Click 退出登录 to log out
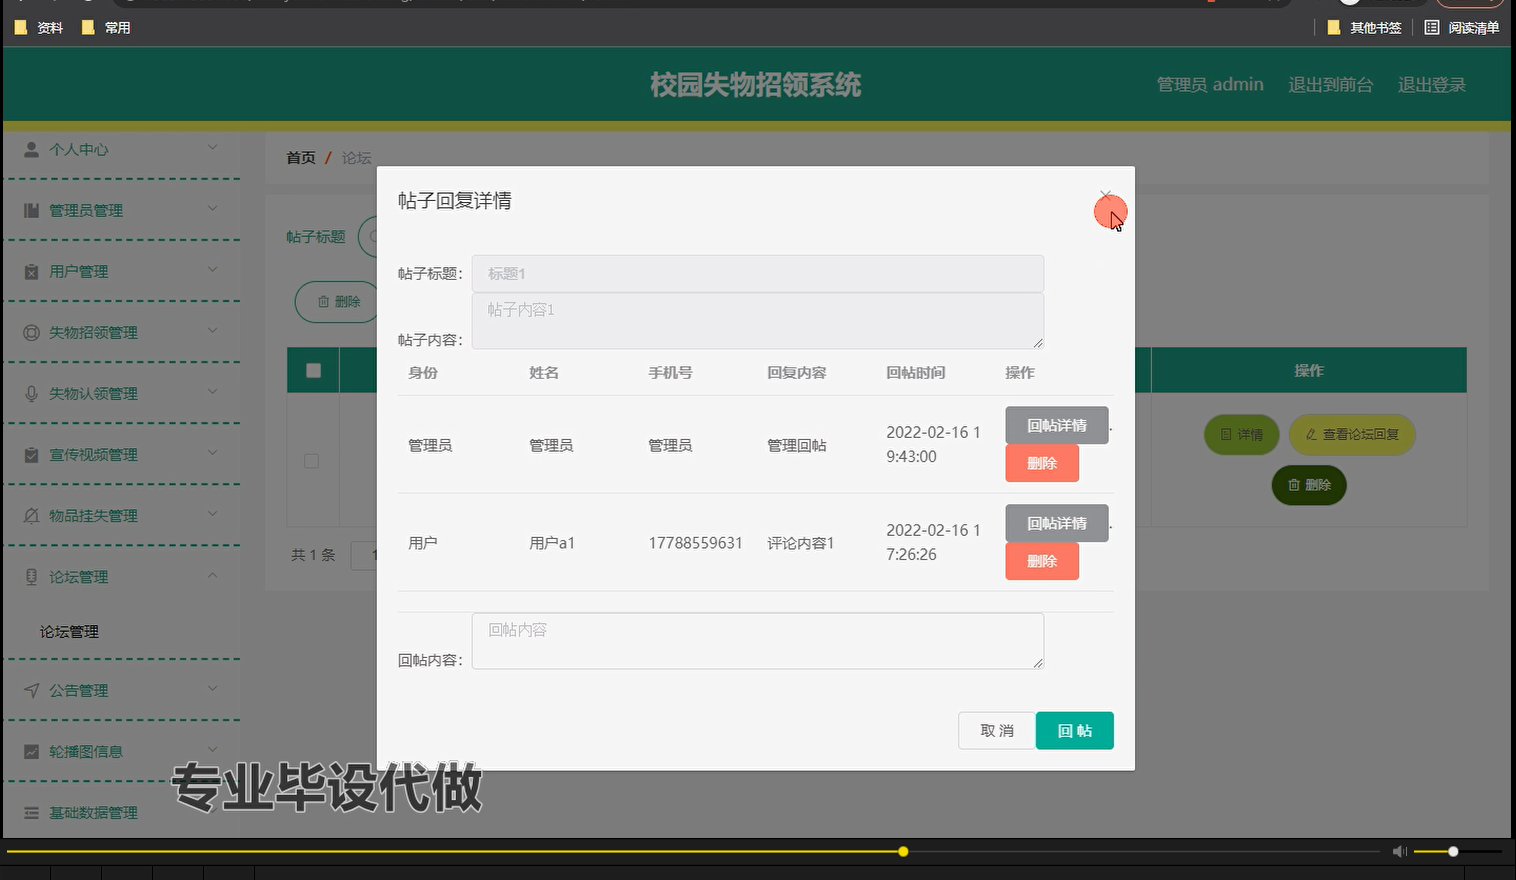This screenshot has width=1516, height=880. coord(1431,84)
